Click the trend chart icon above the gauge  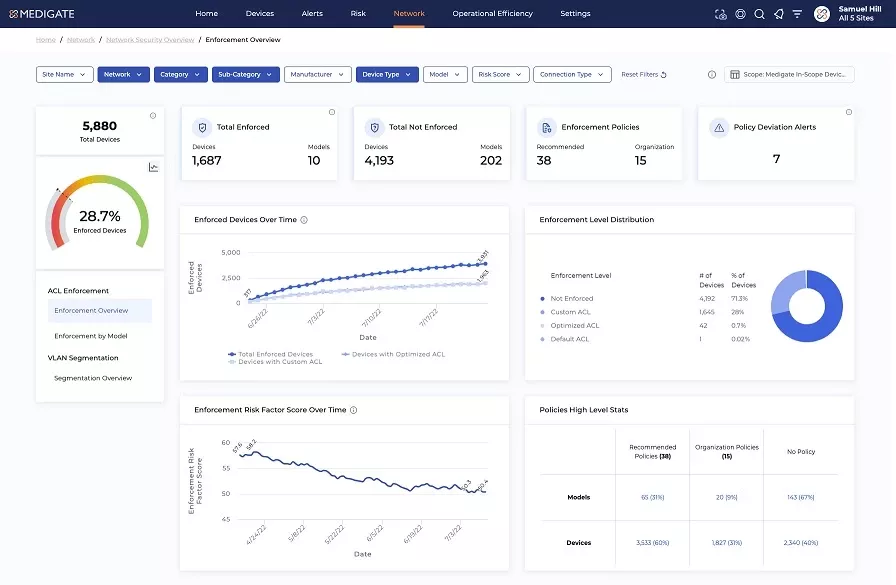click(153, 167)
